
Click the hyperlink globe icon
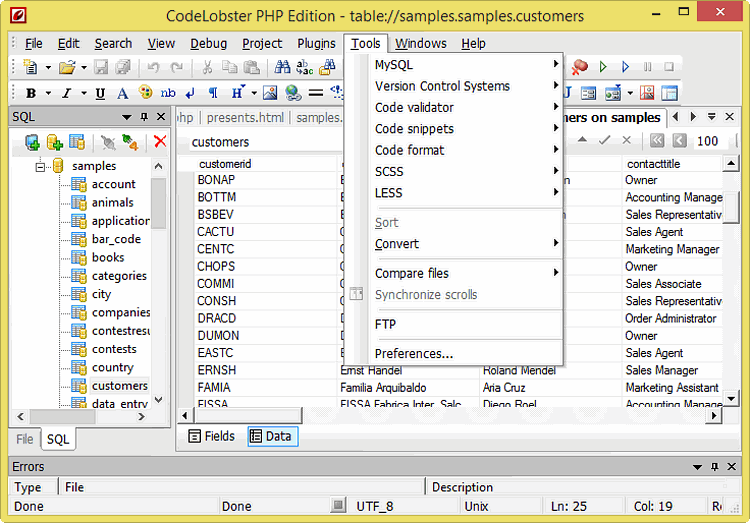click(293, 93)
